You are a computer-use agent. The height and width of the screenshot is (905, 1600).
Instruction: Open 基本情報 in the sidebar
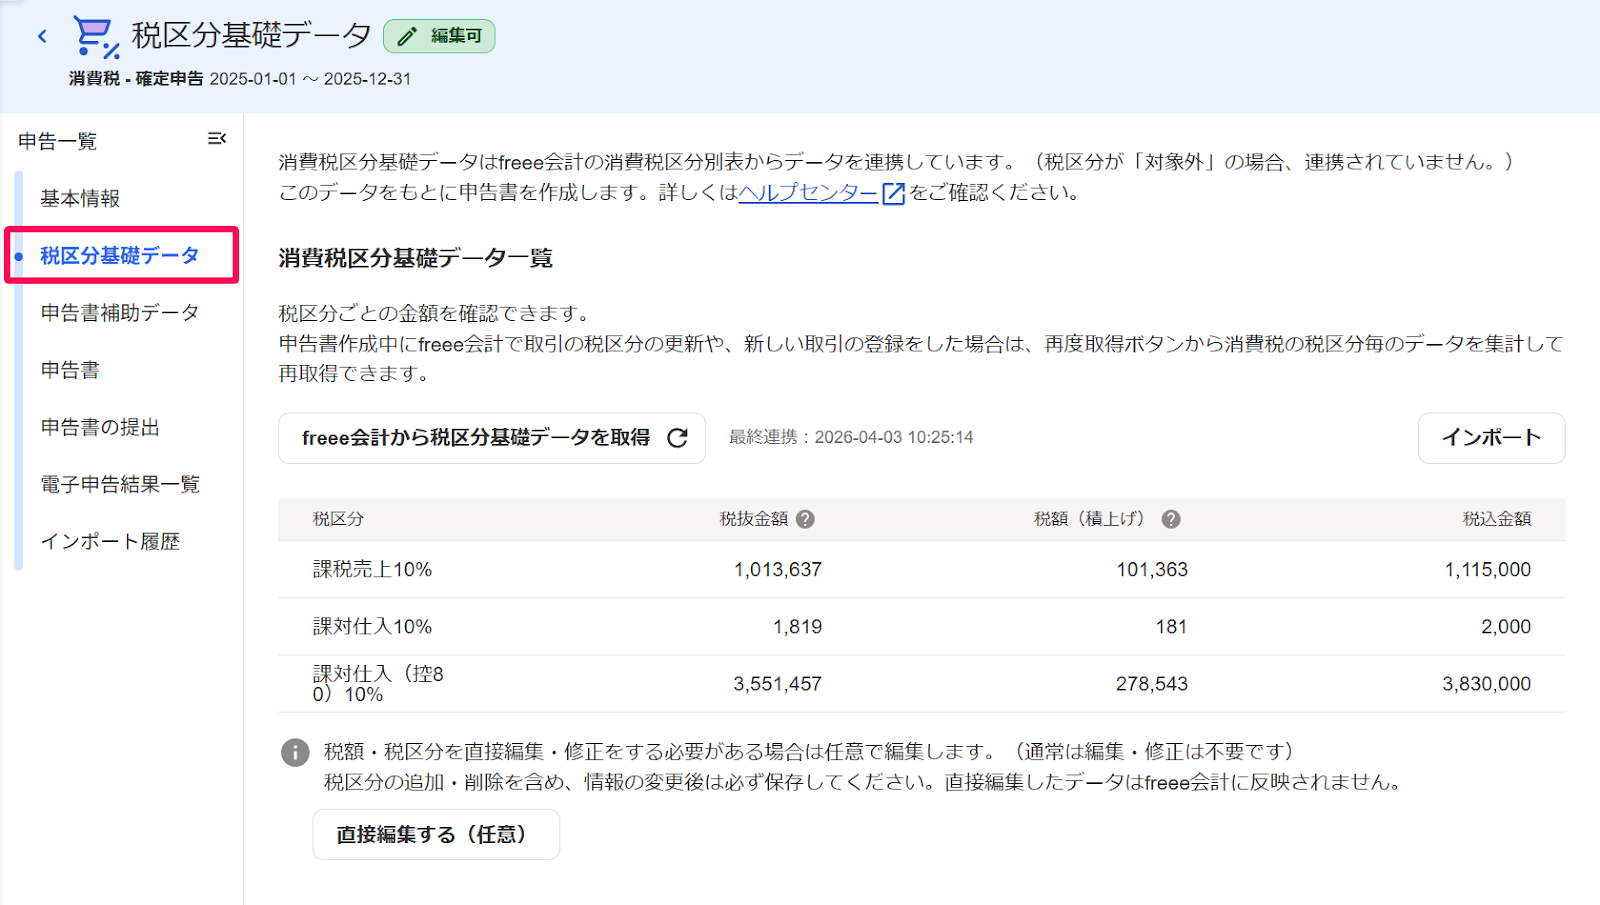80,198
